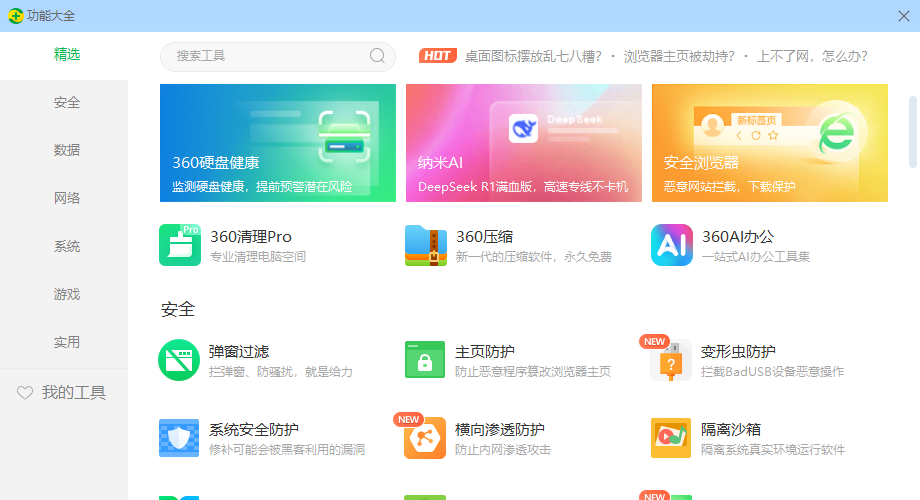The width and height of the screenshot is (920, 500).
Task: Click the 主页防护 lock icon
Action: (425, 360)
